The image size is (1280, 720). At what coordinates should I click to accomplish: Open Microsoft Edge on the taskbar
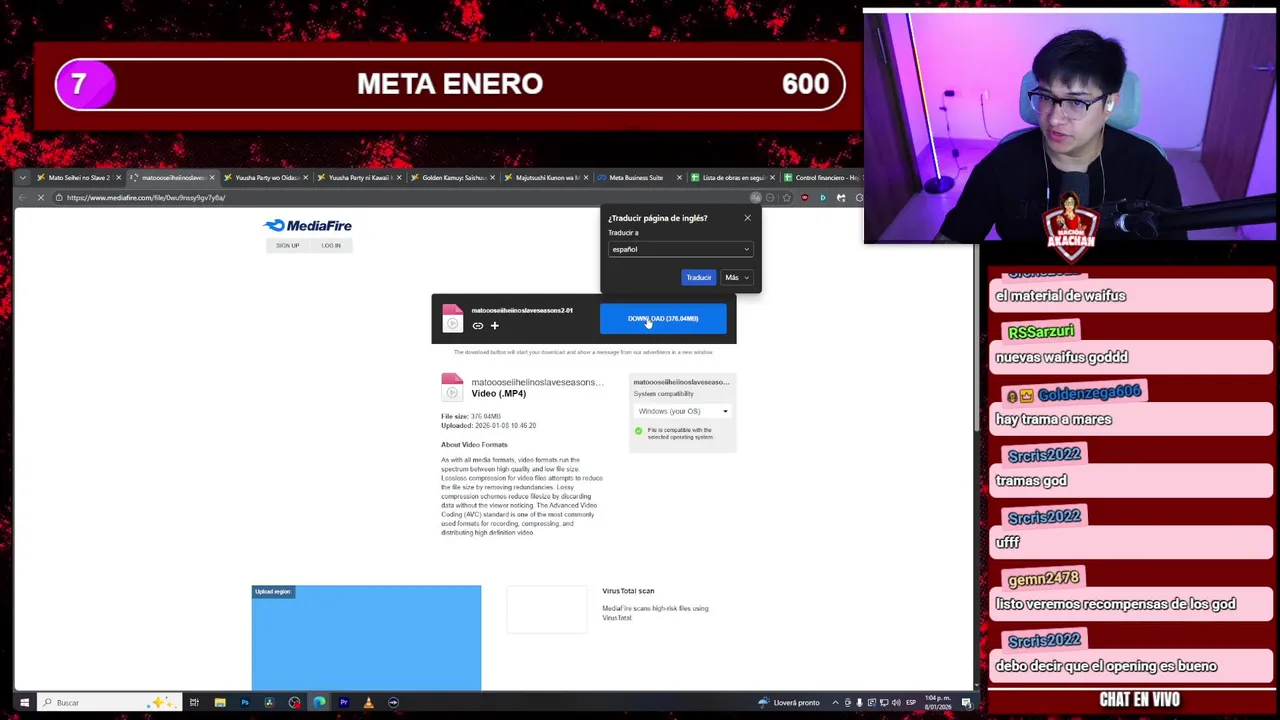(x=319, y=703)
